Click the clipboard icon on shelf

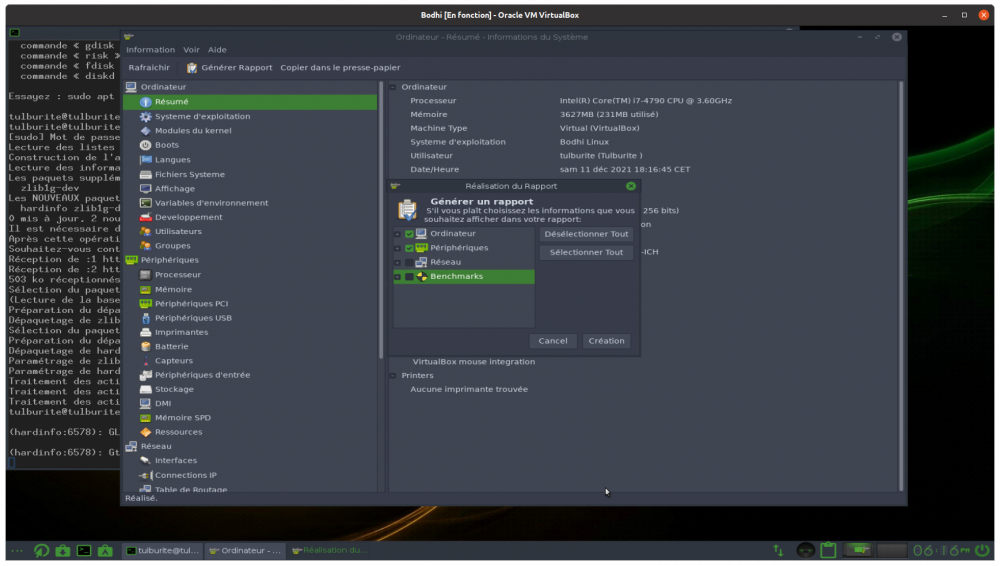pos(828,550)
